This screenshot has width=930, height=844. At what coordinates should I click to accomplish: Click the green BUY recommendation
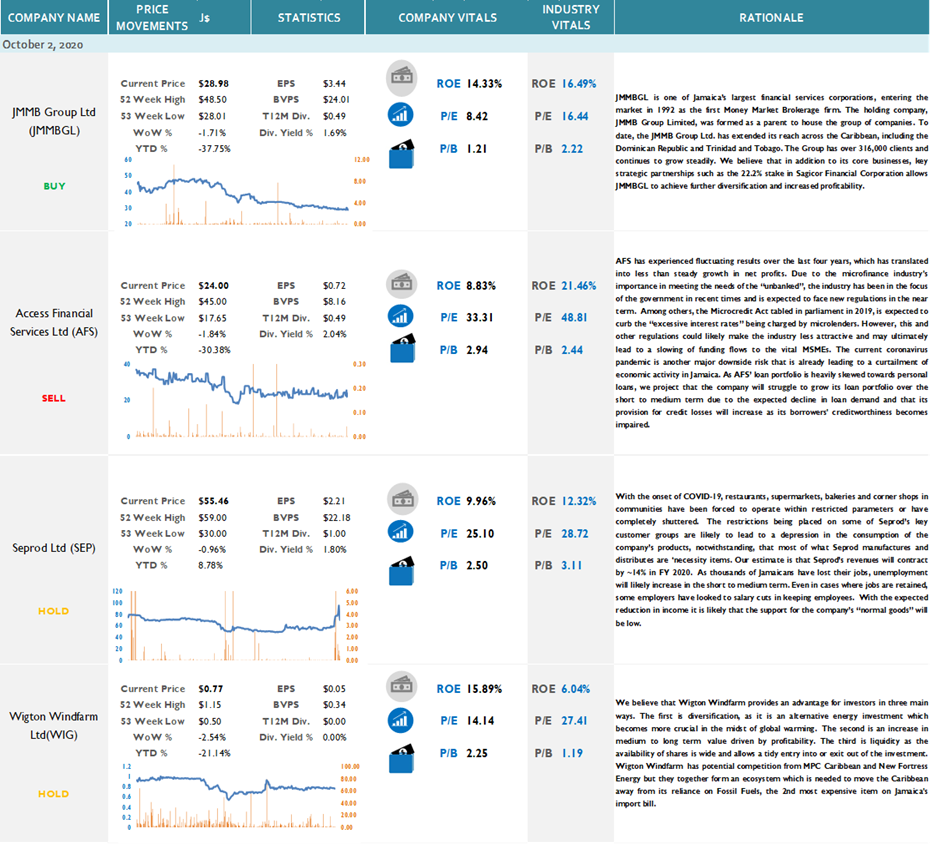pos(54,186)
